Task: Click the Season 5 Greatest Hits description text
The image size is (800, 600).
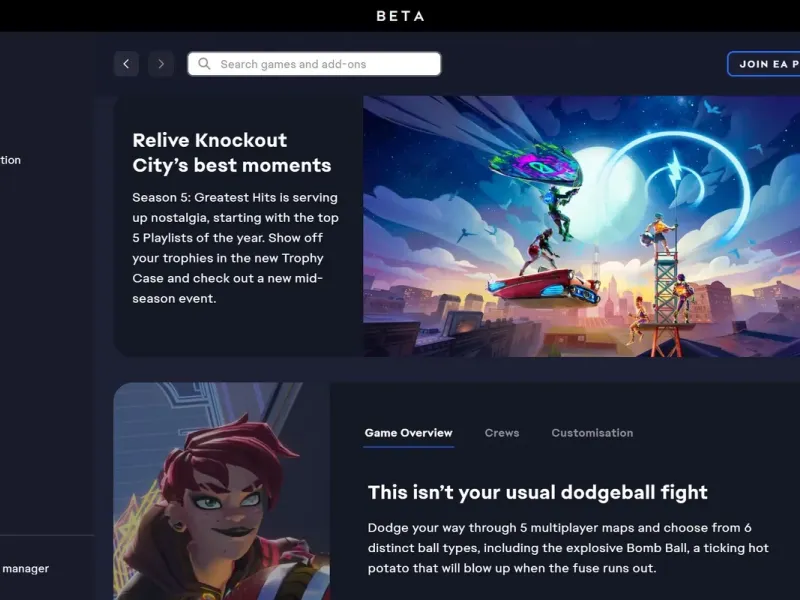Action: click(x=235, y=248)
